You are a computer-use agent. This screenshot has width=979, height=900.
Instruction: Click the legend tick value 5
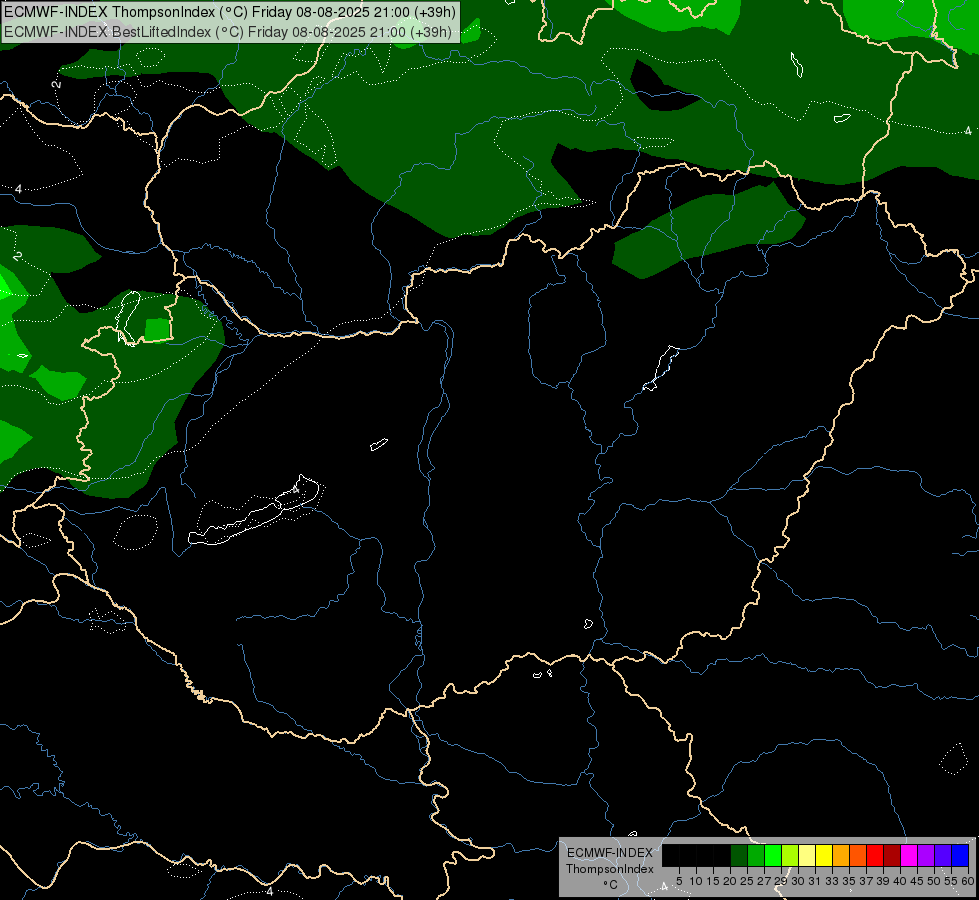pyautogui.click(x=679, y=881)
